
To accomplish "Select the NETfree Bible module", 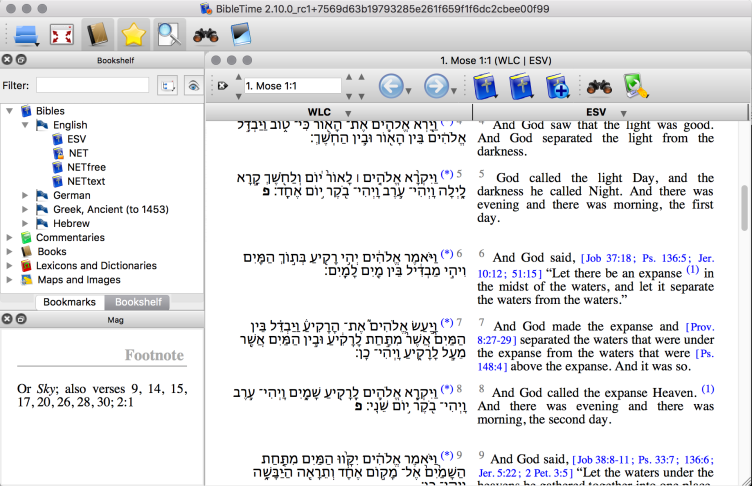I will [85, 167].
